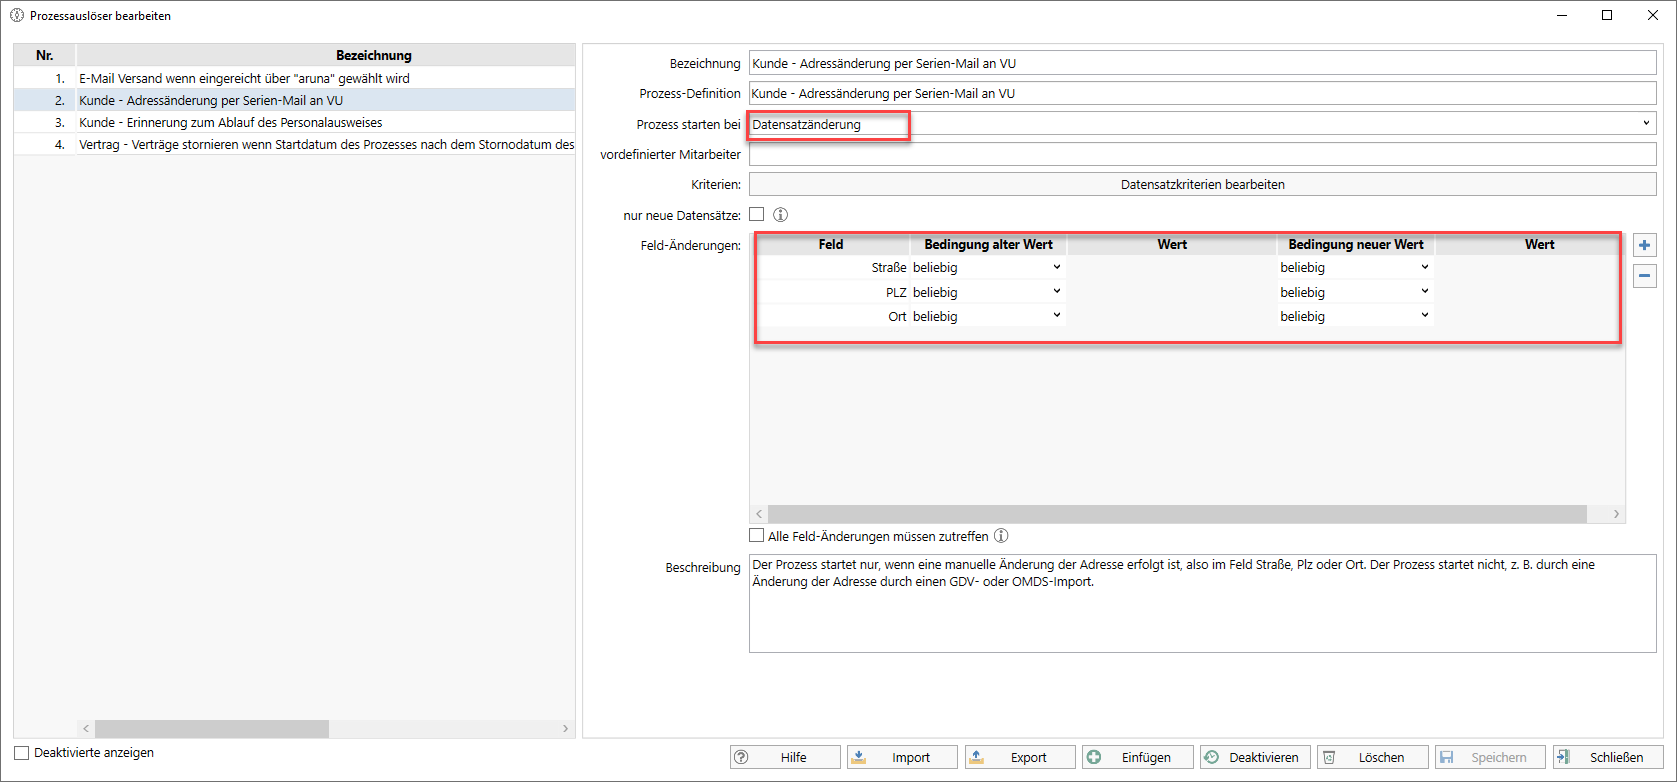Image resolution: width=1677 pixels, height=782 pixels.
Task: Click info icon beside 'Alle Feld-Änderungen müssen zutreffen'
Action: pos(1001,536)
